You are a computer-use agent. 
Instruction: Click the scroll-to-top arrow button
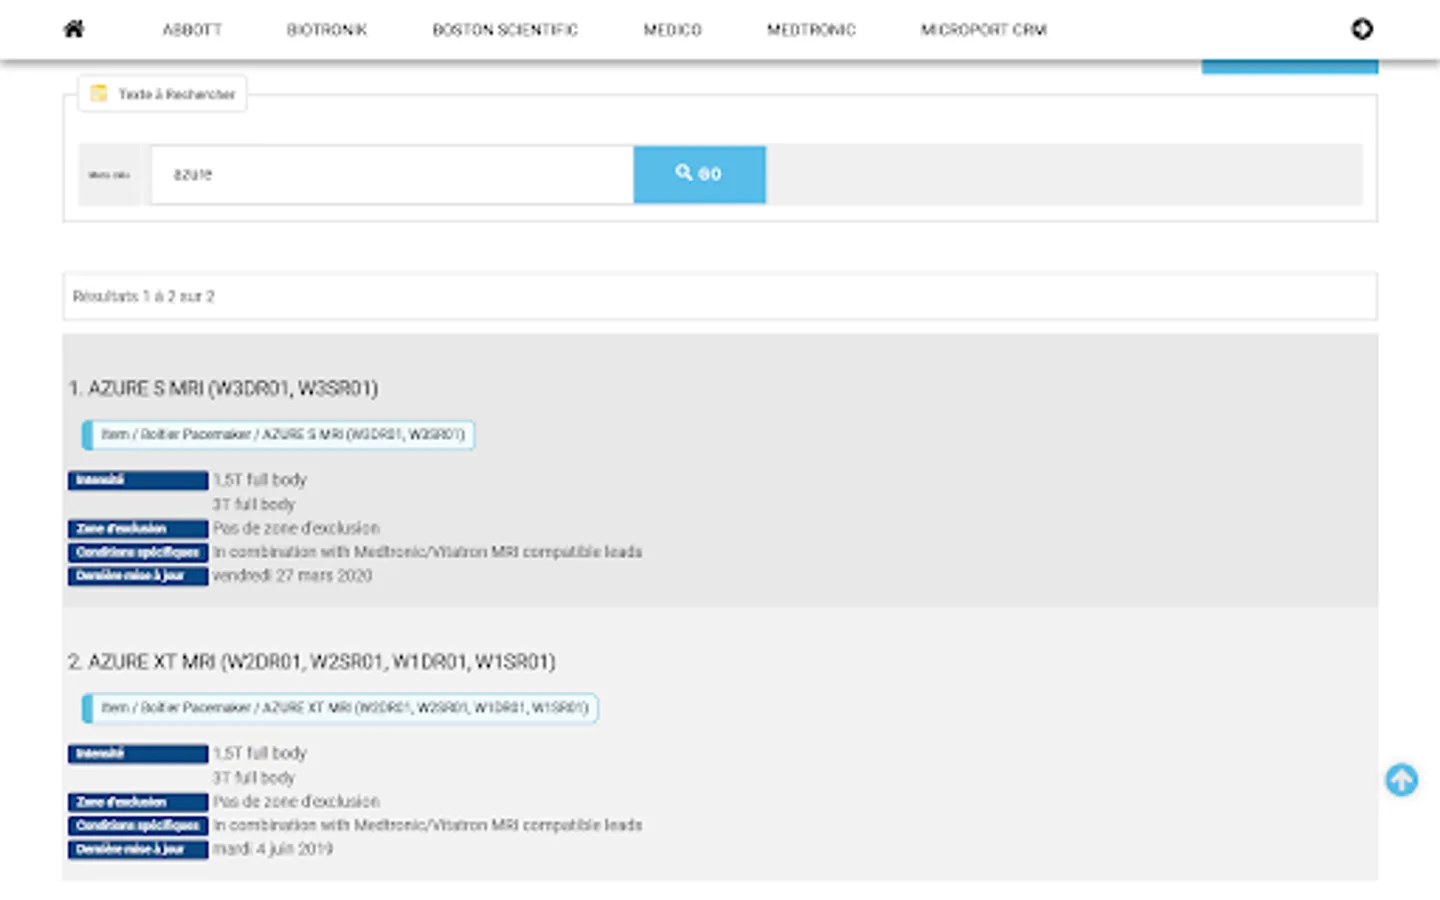tap(1401, 780)
